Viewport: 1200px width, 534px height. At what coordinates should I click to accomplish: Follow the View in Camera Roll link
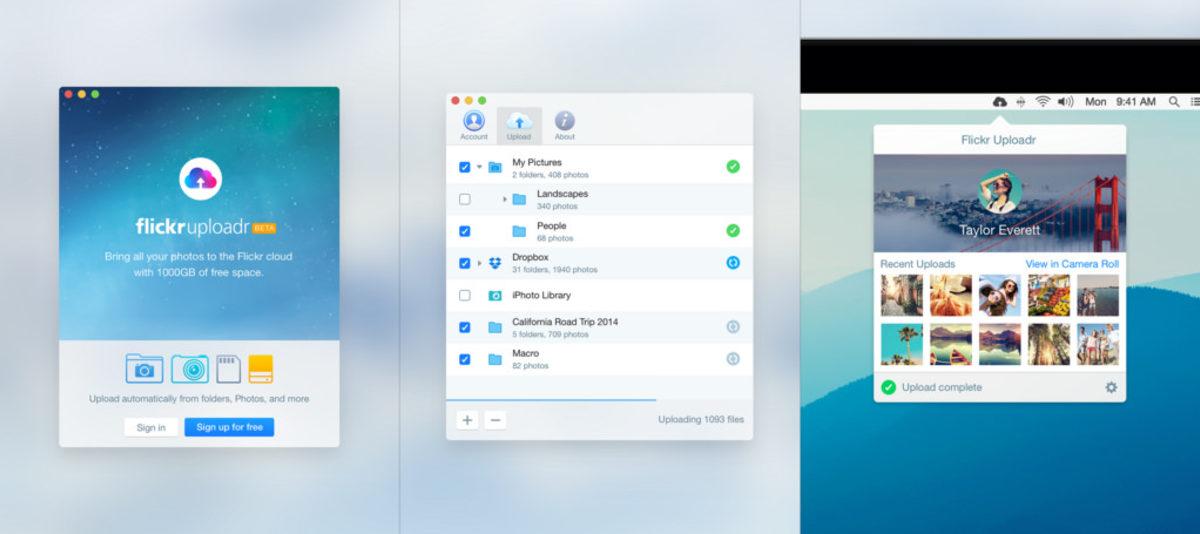pyautogui.click(x=1072, y=264)
